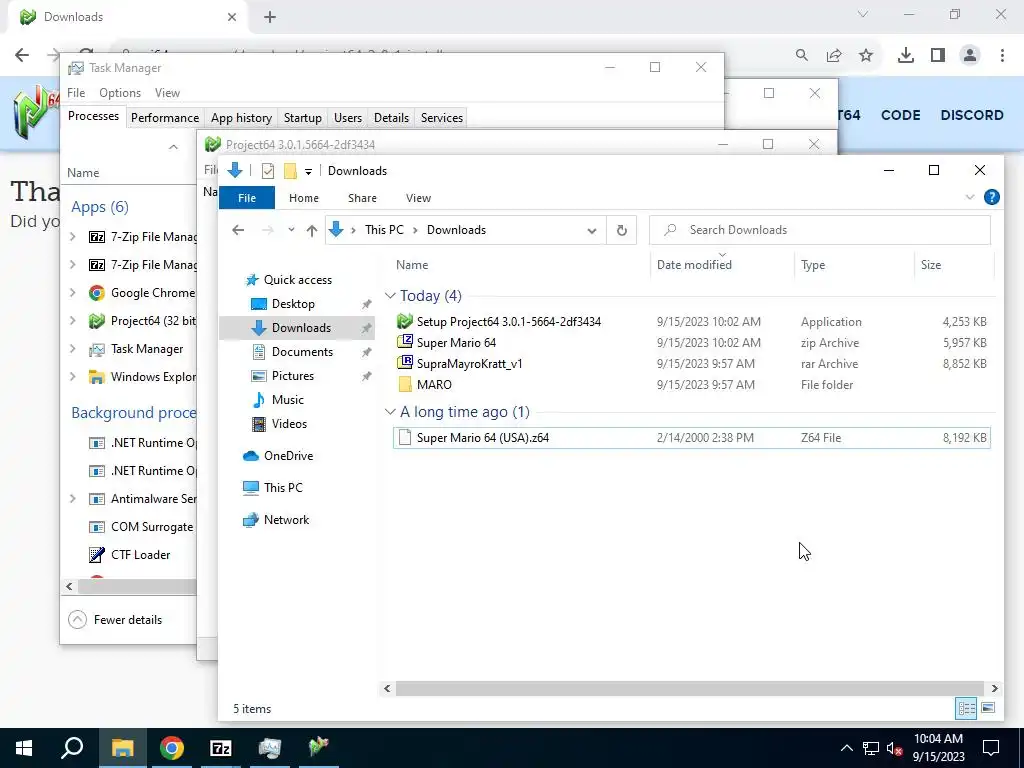Open Music folder in navigation pane
The width and height of the screenshot is (1024, 768).
pyautogui.click(x=287, y=400)
